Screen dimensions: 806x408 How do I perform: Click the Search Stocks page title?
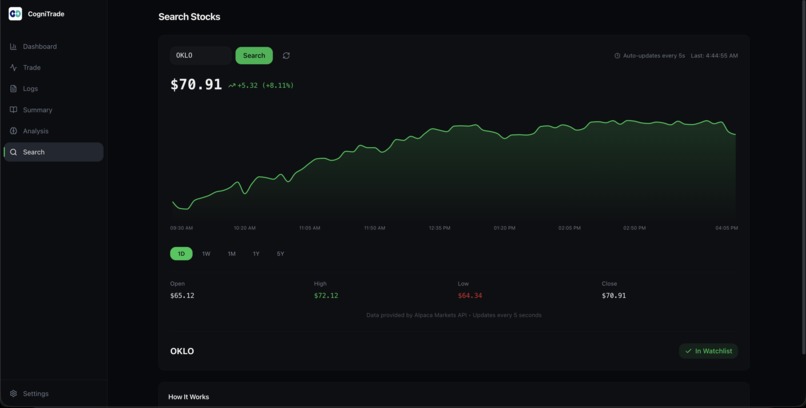(189, 16)
